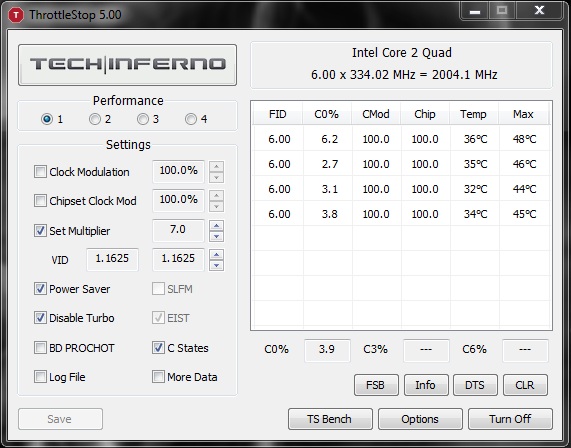Launch TS Bench
This screenshot has height=448, width=571.
coord(330,419)
